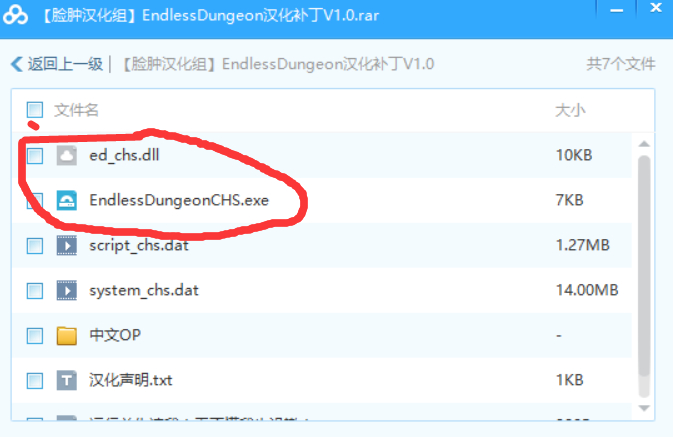Viewport: 673px width, 437px height.
Task: Go back via 返回上一级 link
Action: click(x=65, y=64)
